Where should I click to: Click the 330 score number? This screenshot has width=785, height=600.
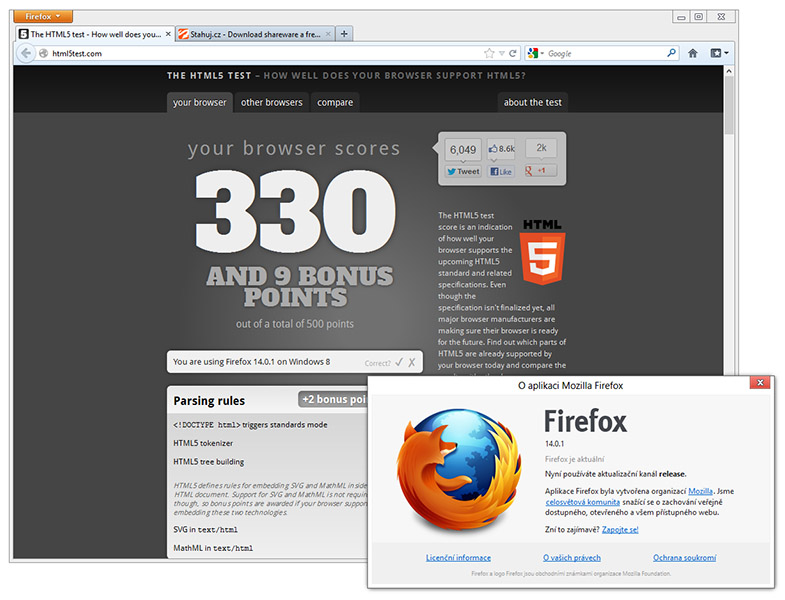pos(296,211)
